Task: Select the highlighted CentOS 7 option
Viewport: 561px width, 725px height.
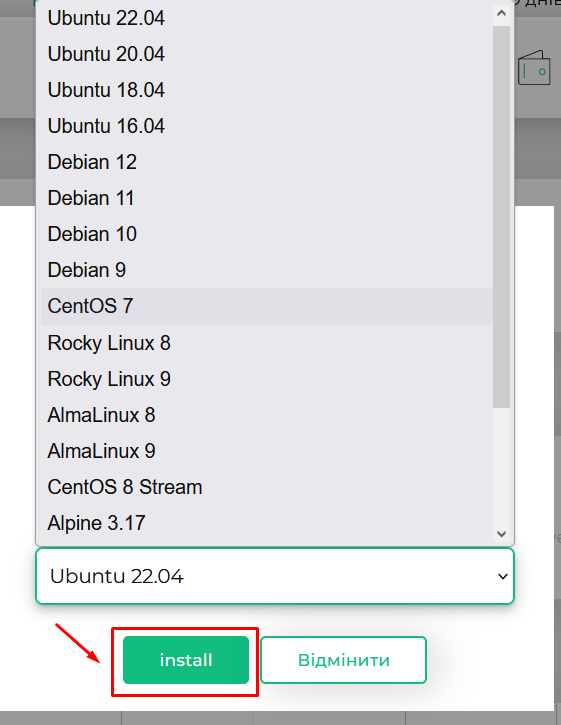Action: [x=267, y=306]
